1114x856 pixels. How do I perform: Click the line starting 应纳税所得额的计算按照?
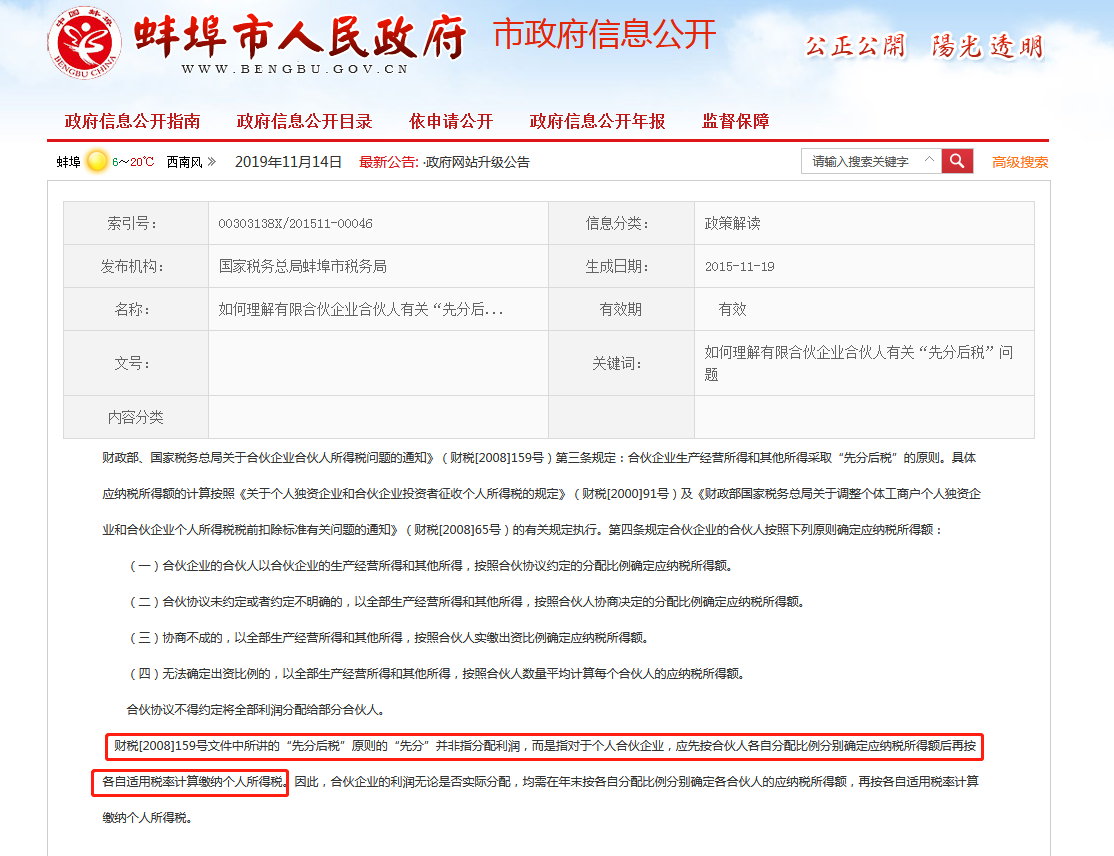[x=541, y=494]
